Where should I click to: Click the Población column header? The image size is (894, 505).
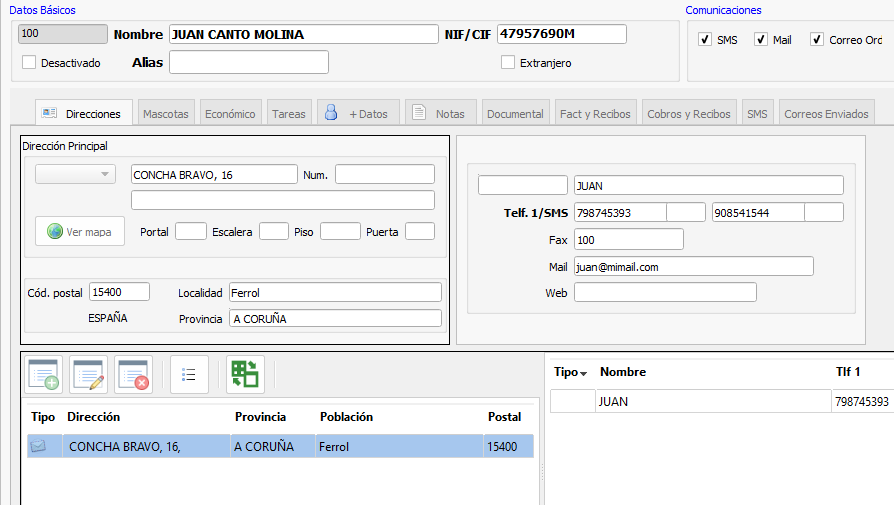[x=346, y=417]
